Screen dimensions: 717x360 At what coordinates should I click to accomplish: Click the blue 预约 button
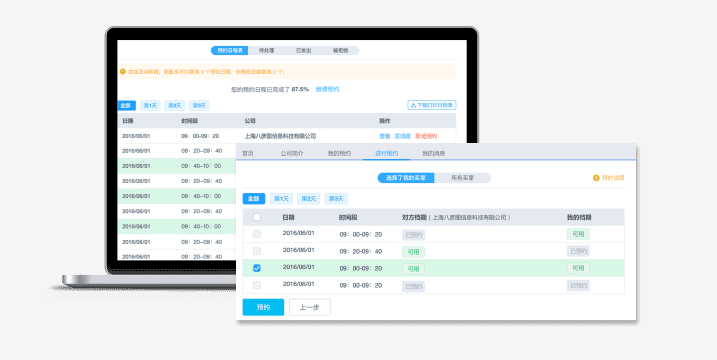coord(263,307)
